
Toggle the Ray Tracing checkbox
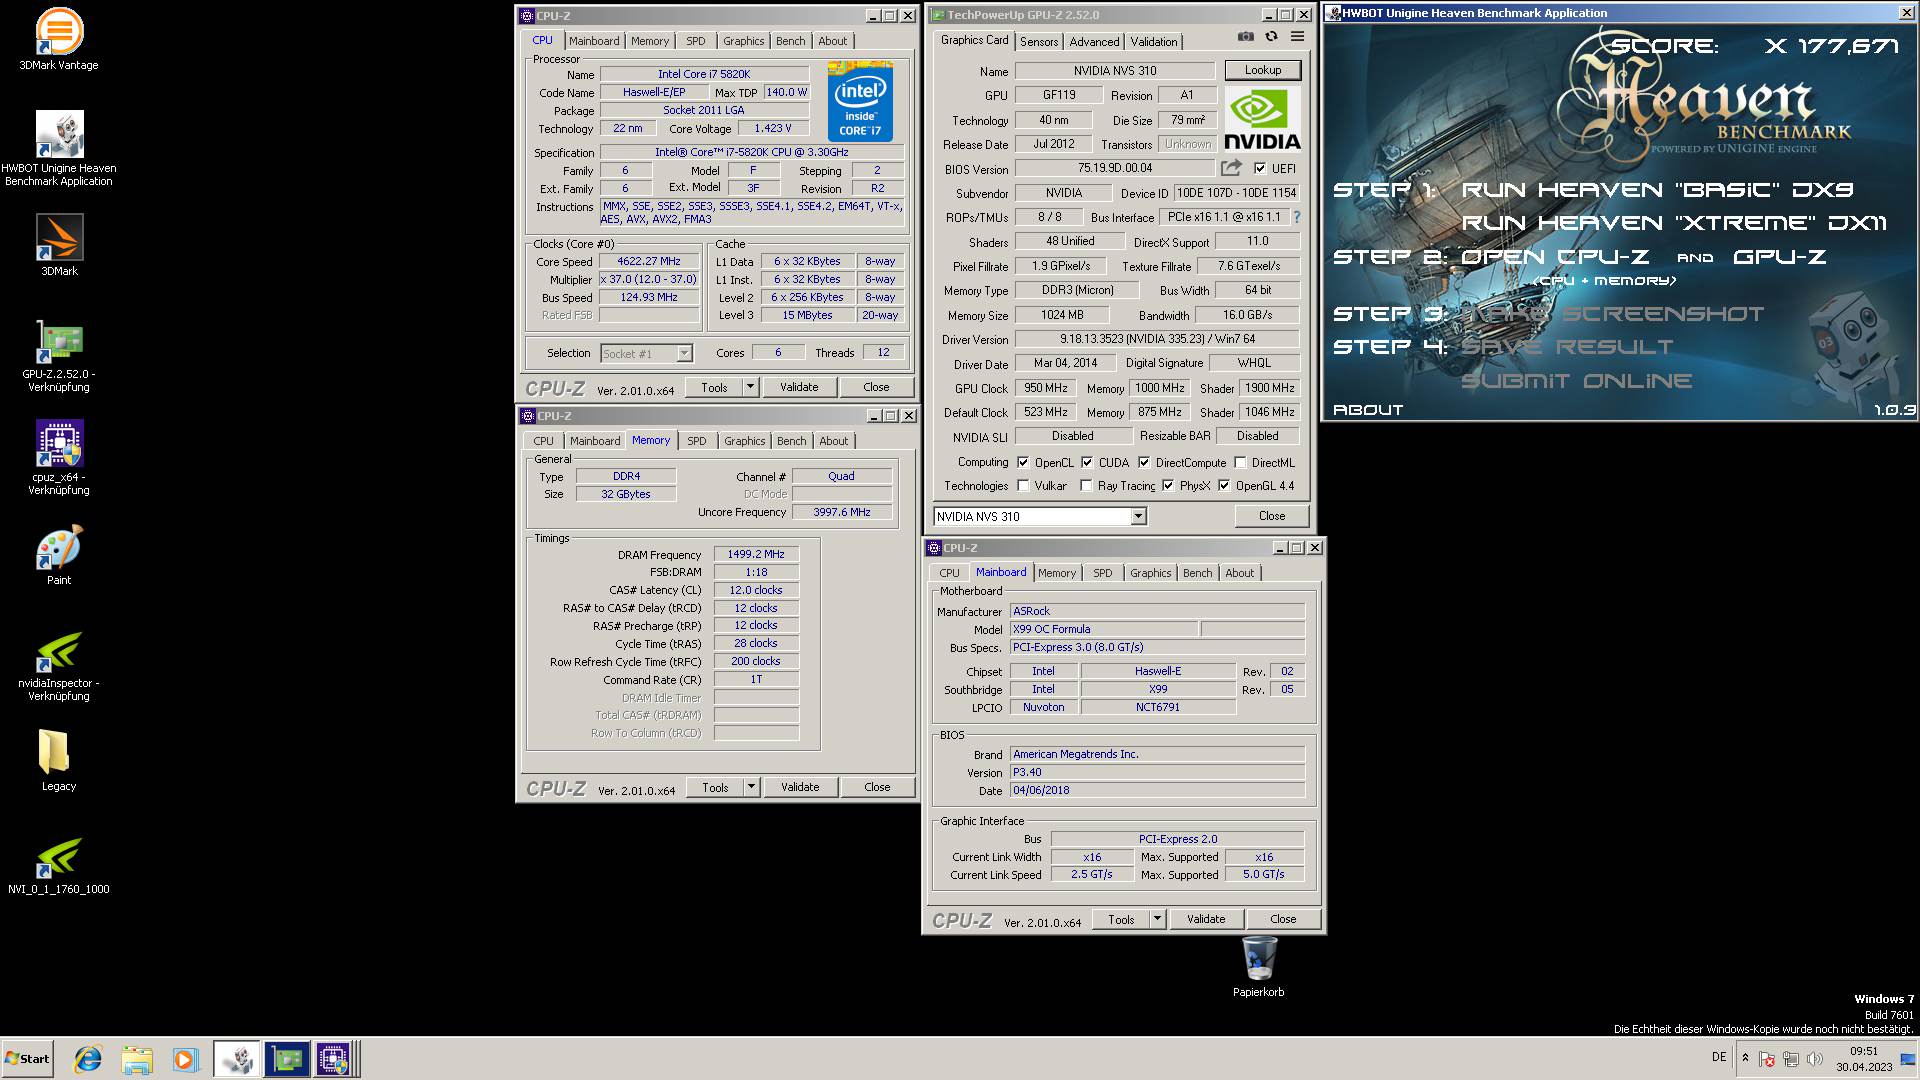point(1086,485)
